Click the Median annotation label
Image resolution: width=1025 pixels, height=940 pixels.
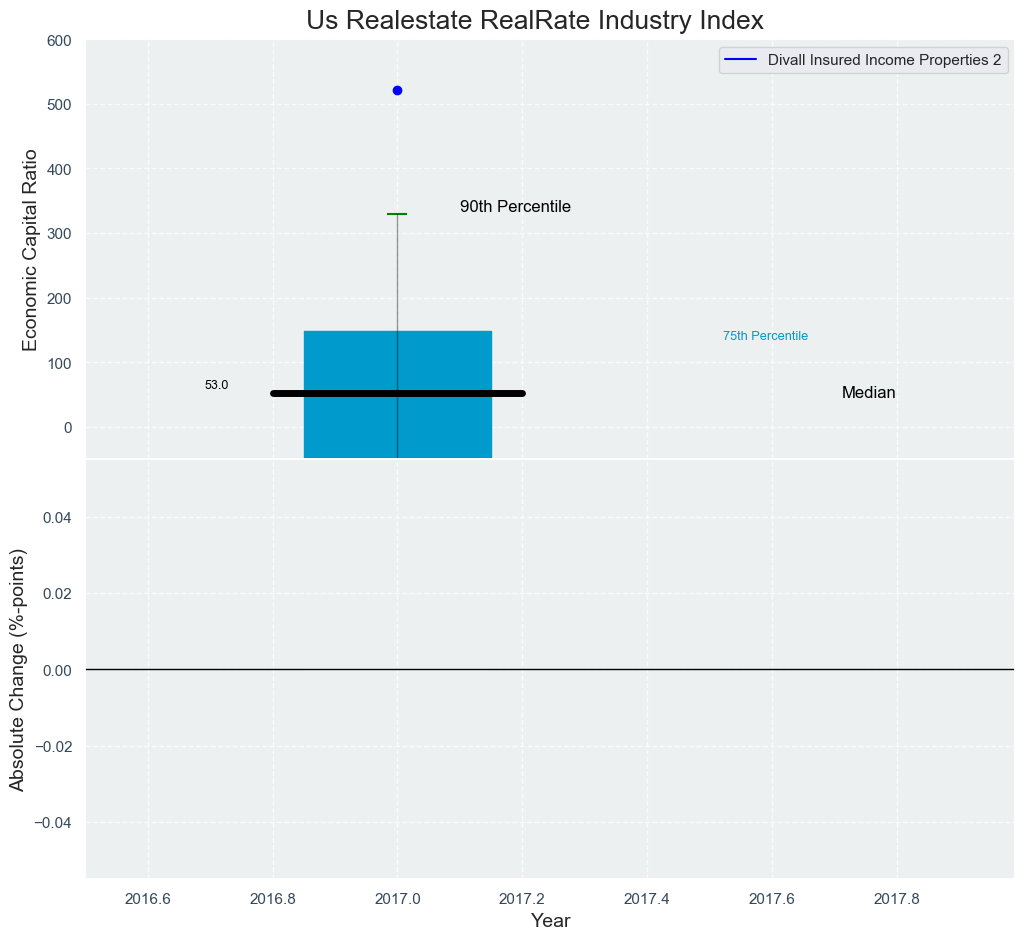[868, 393]
